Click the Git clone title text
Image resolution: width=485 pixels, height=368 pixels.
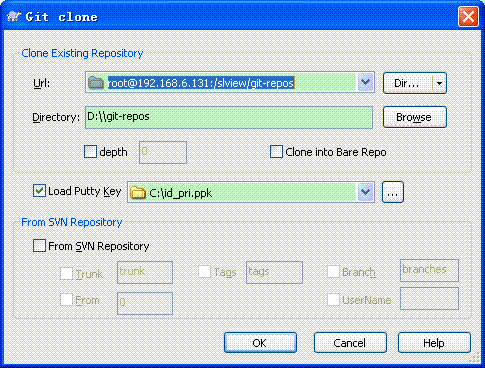pos(62,17)
